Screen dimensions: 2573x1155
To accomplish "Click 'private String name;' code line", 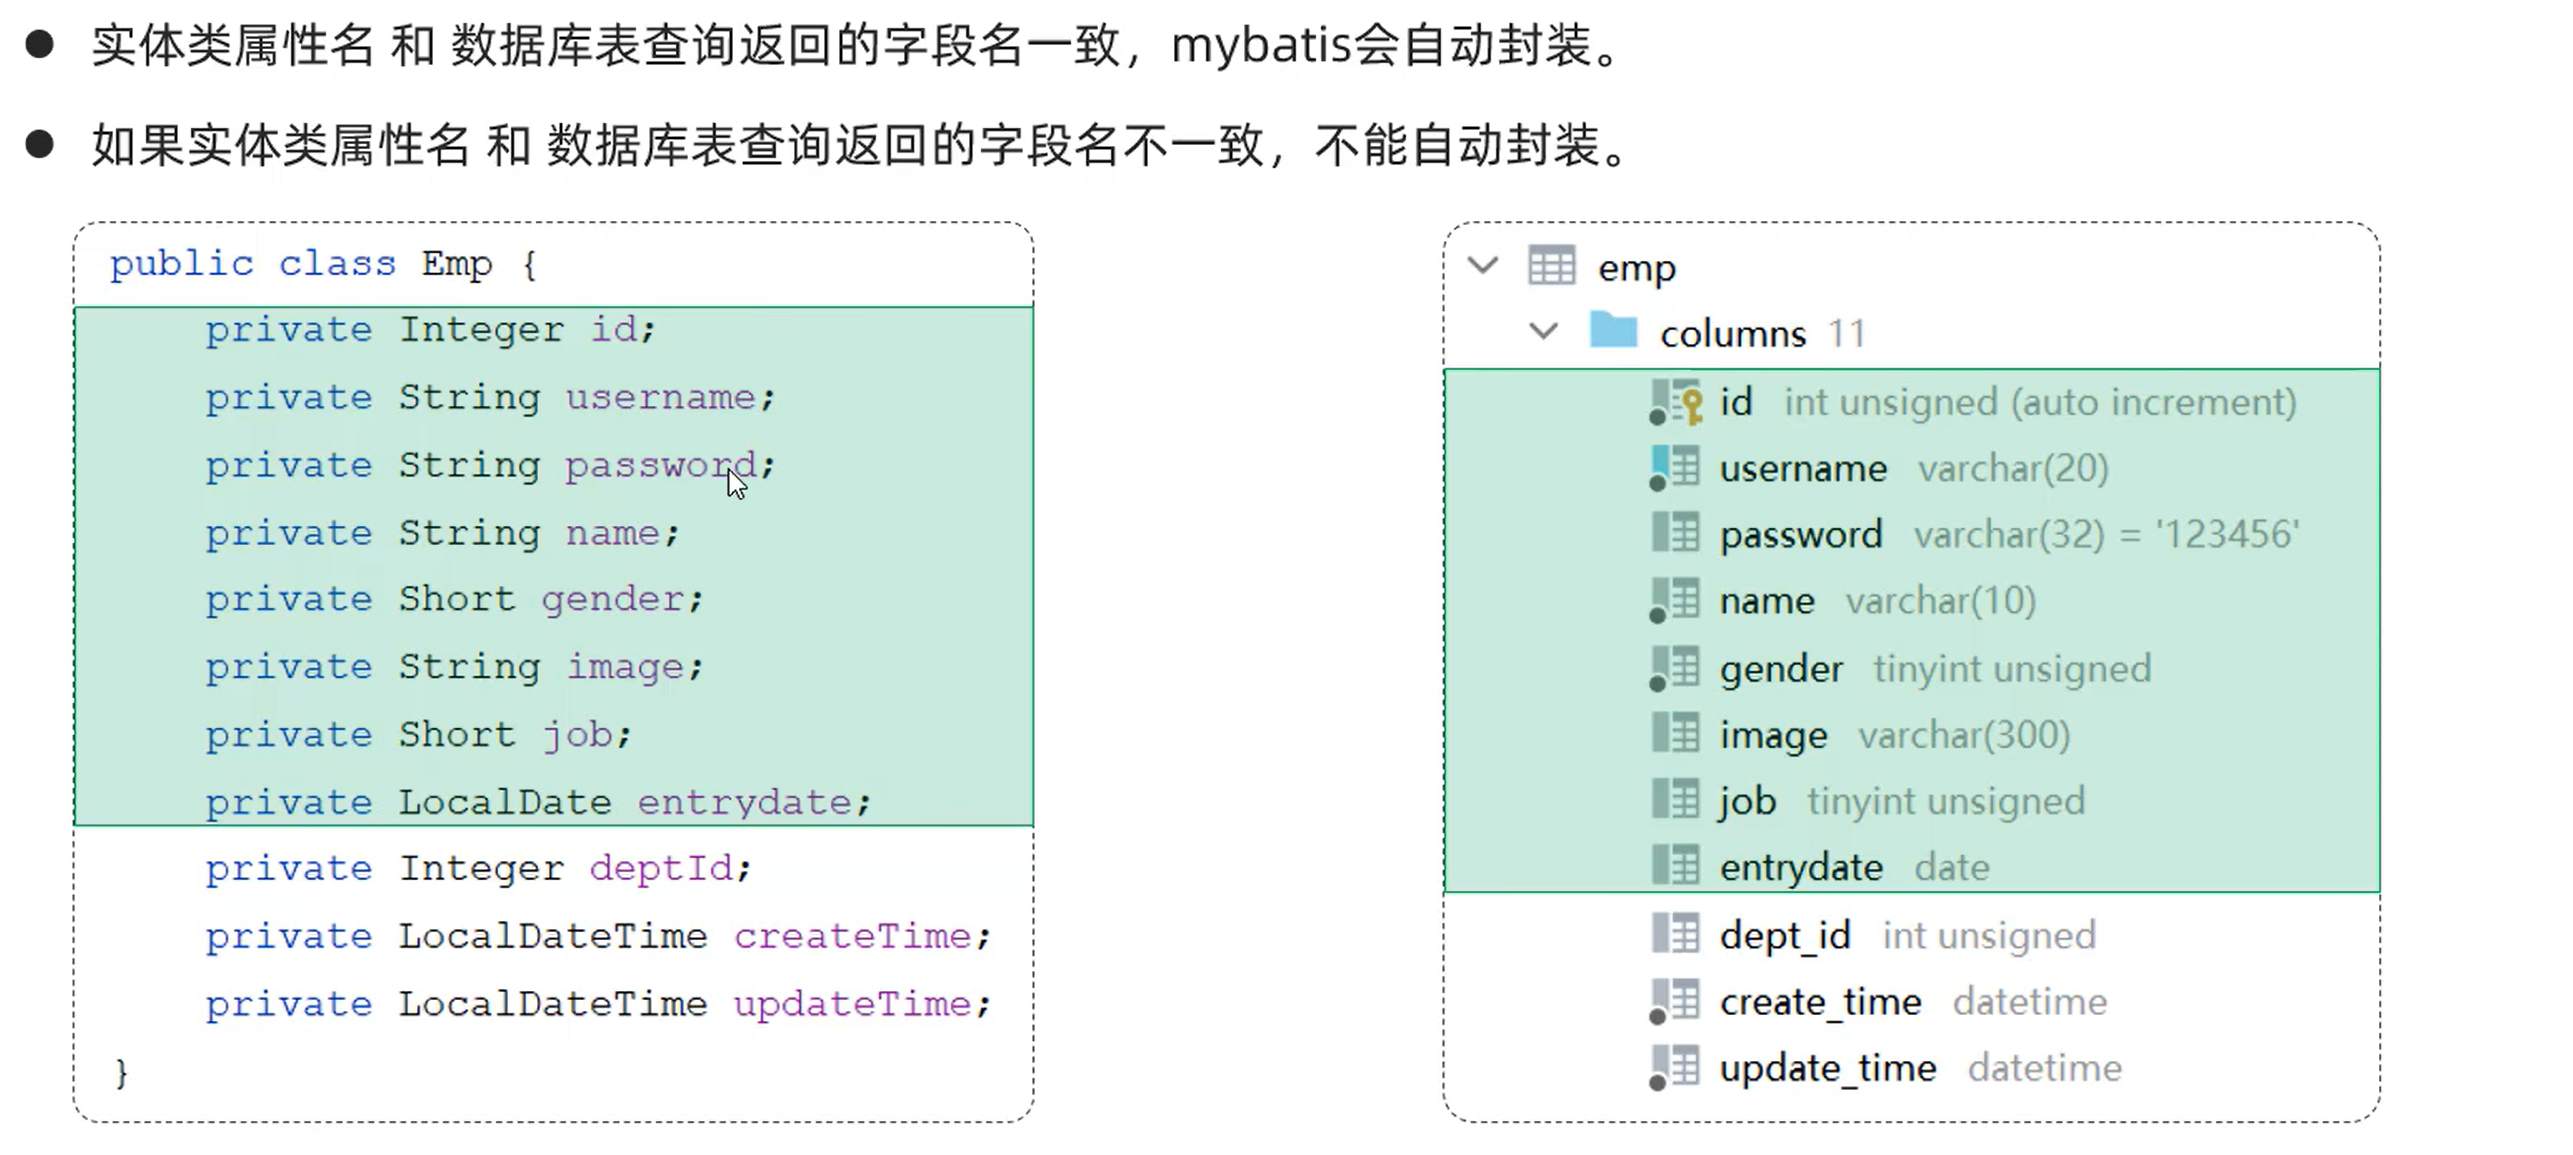I will click(x=442, y=534).
